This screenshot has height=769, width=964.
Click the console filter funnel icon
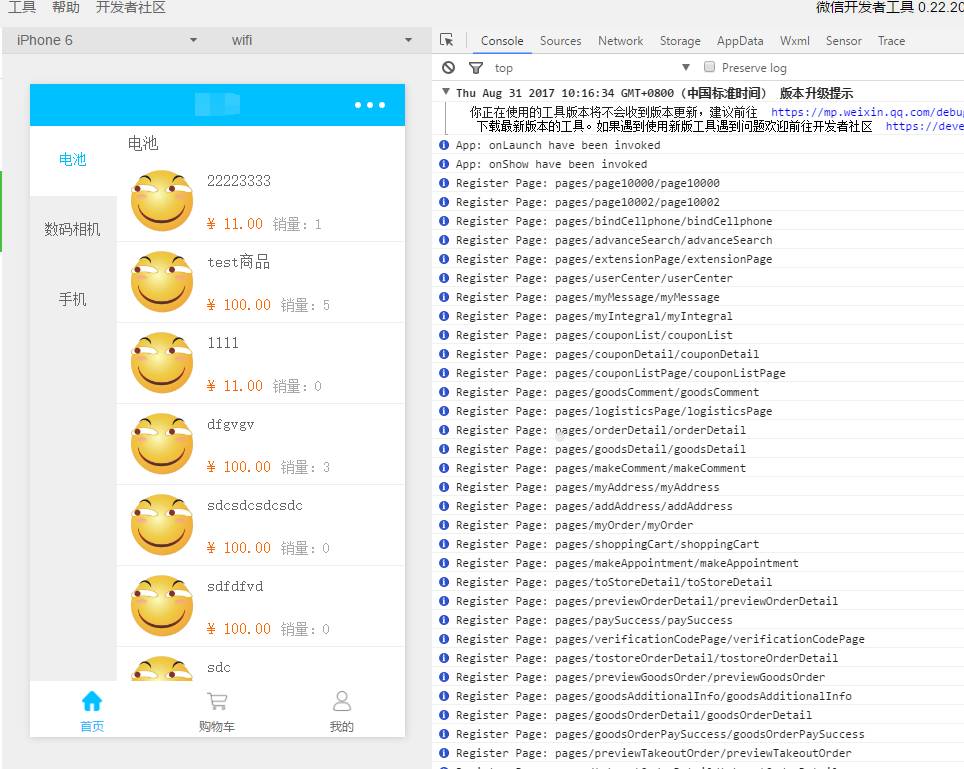475,67
